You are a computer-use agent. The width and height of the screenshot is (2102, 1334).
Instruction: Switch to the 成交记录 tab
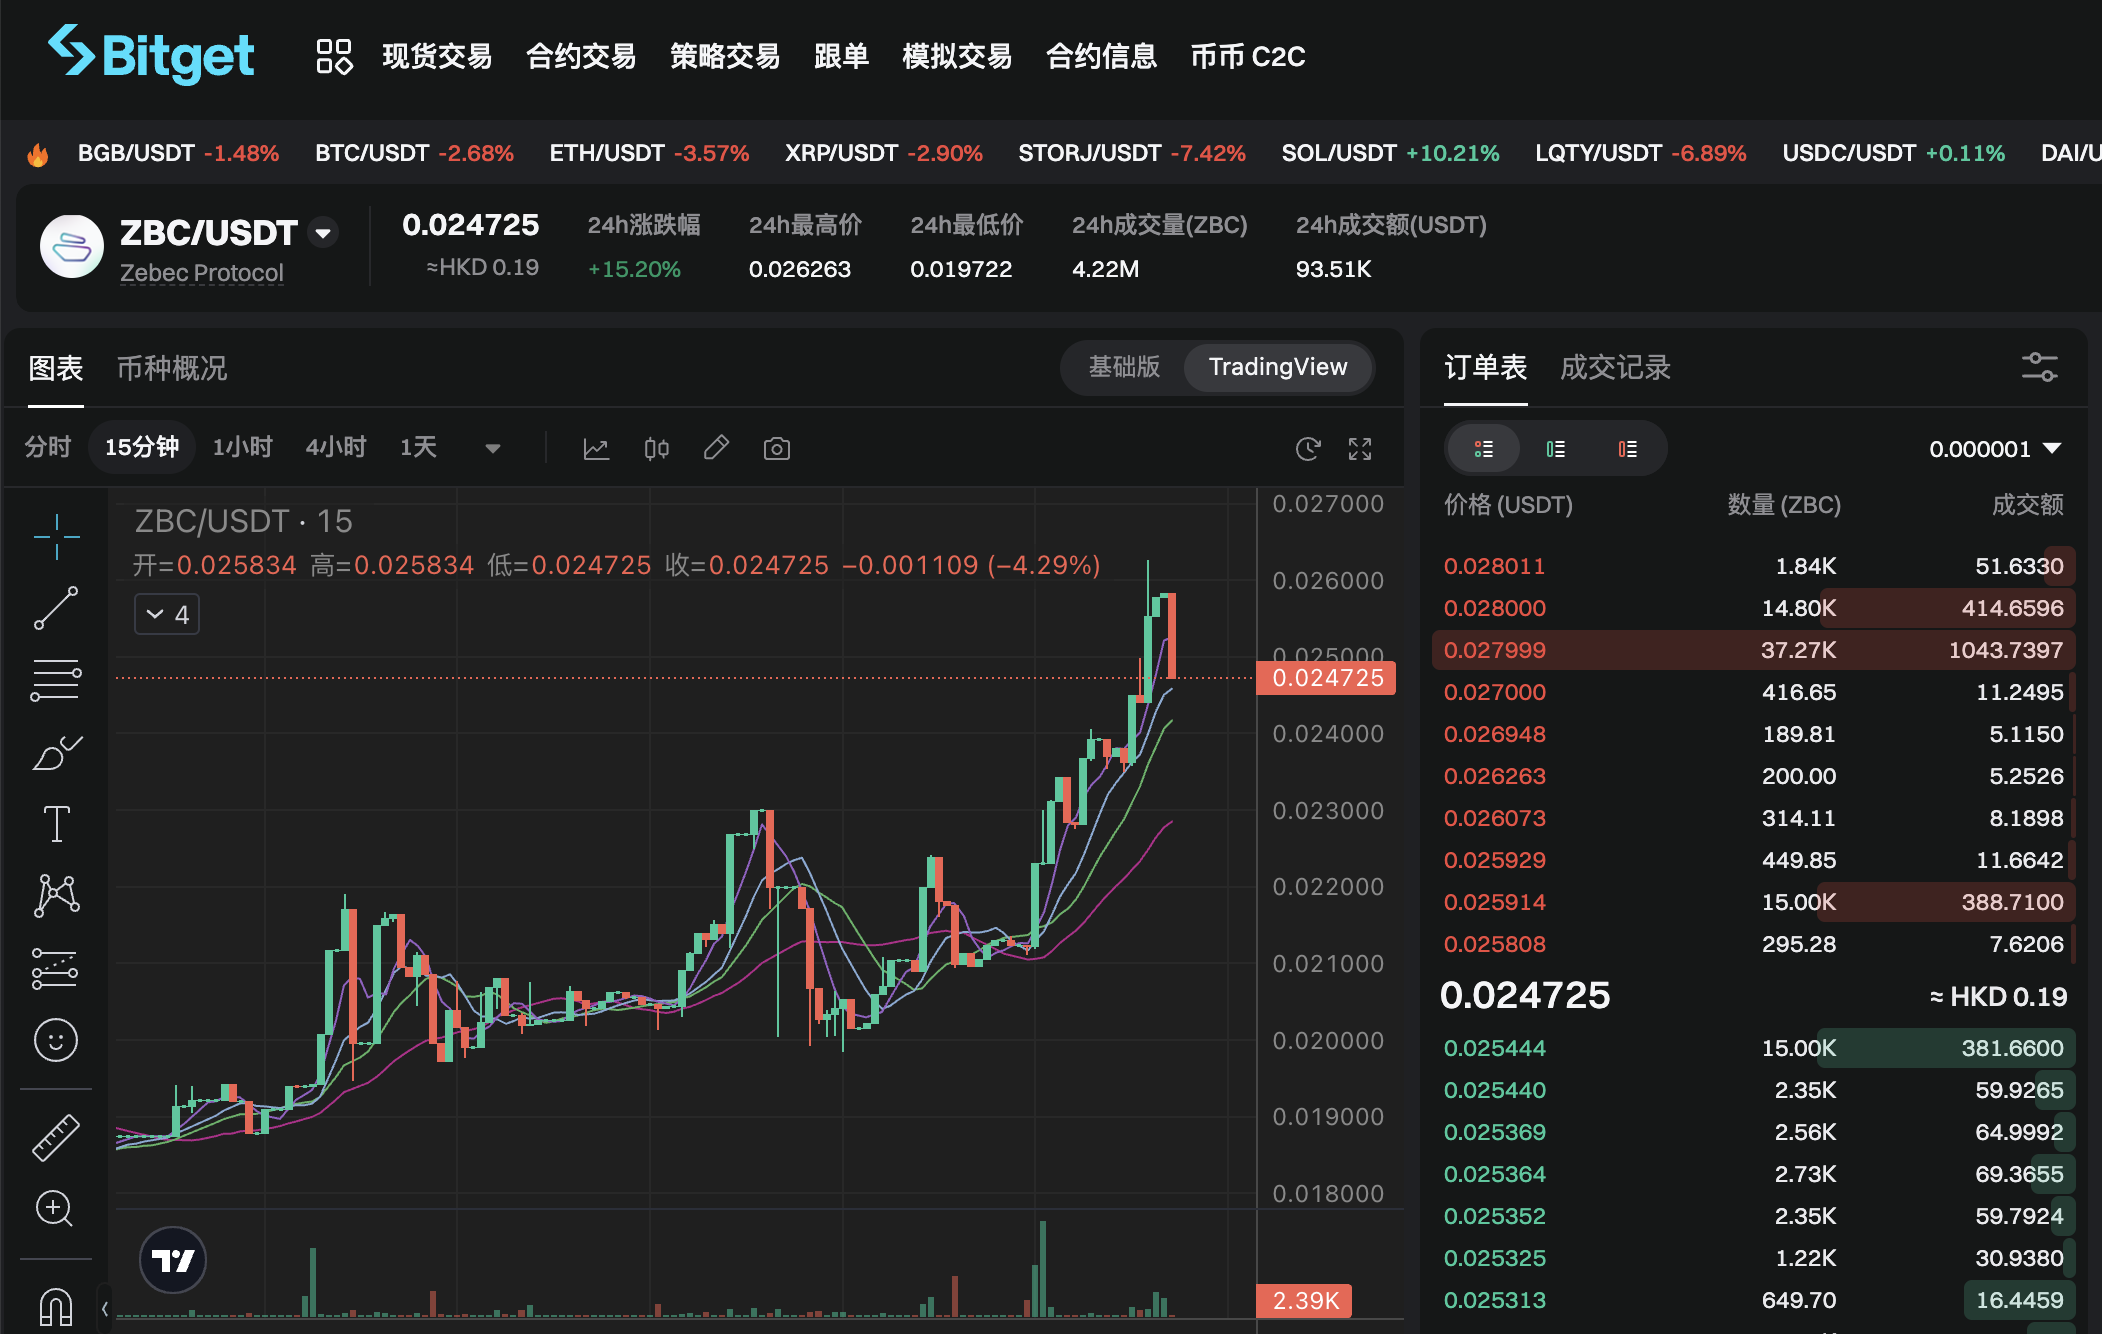1615,367
